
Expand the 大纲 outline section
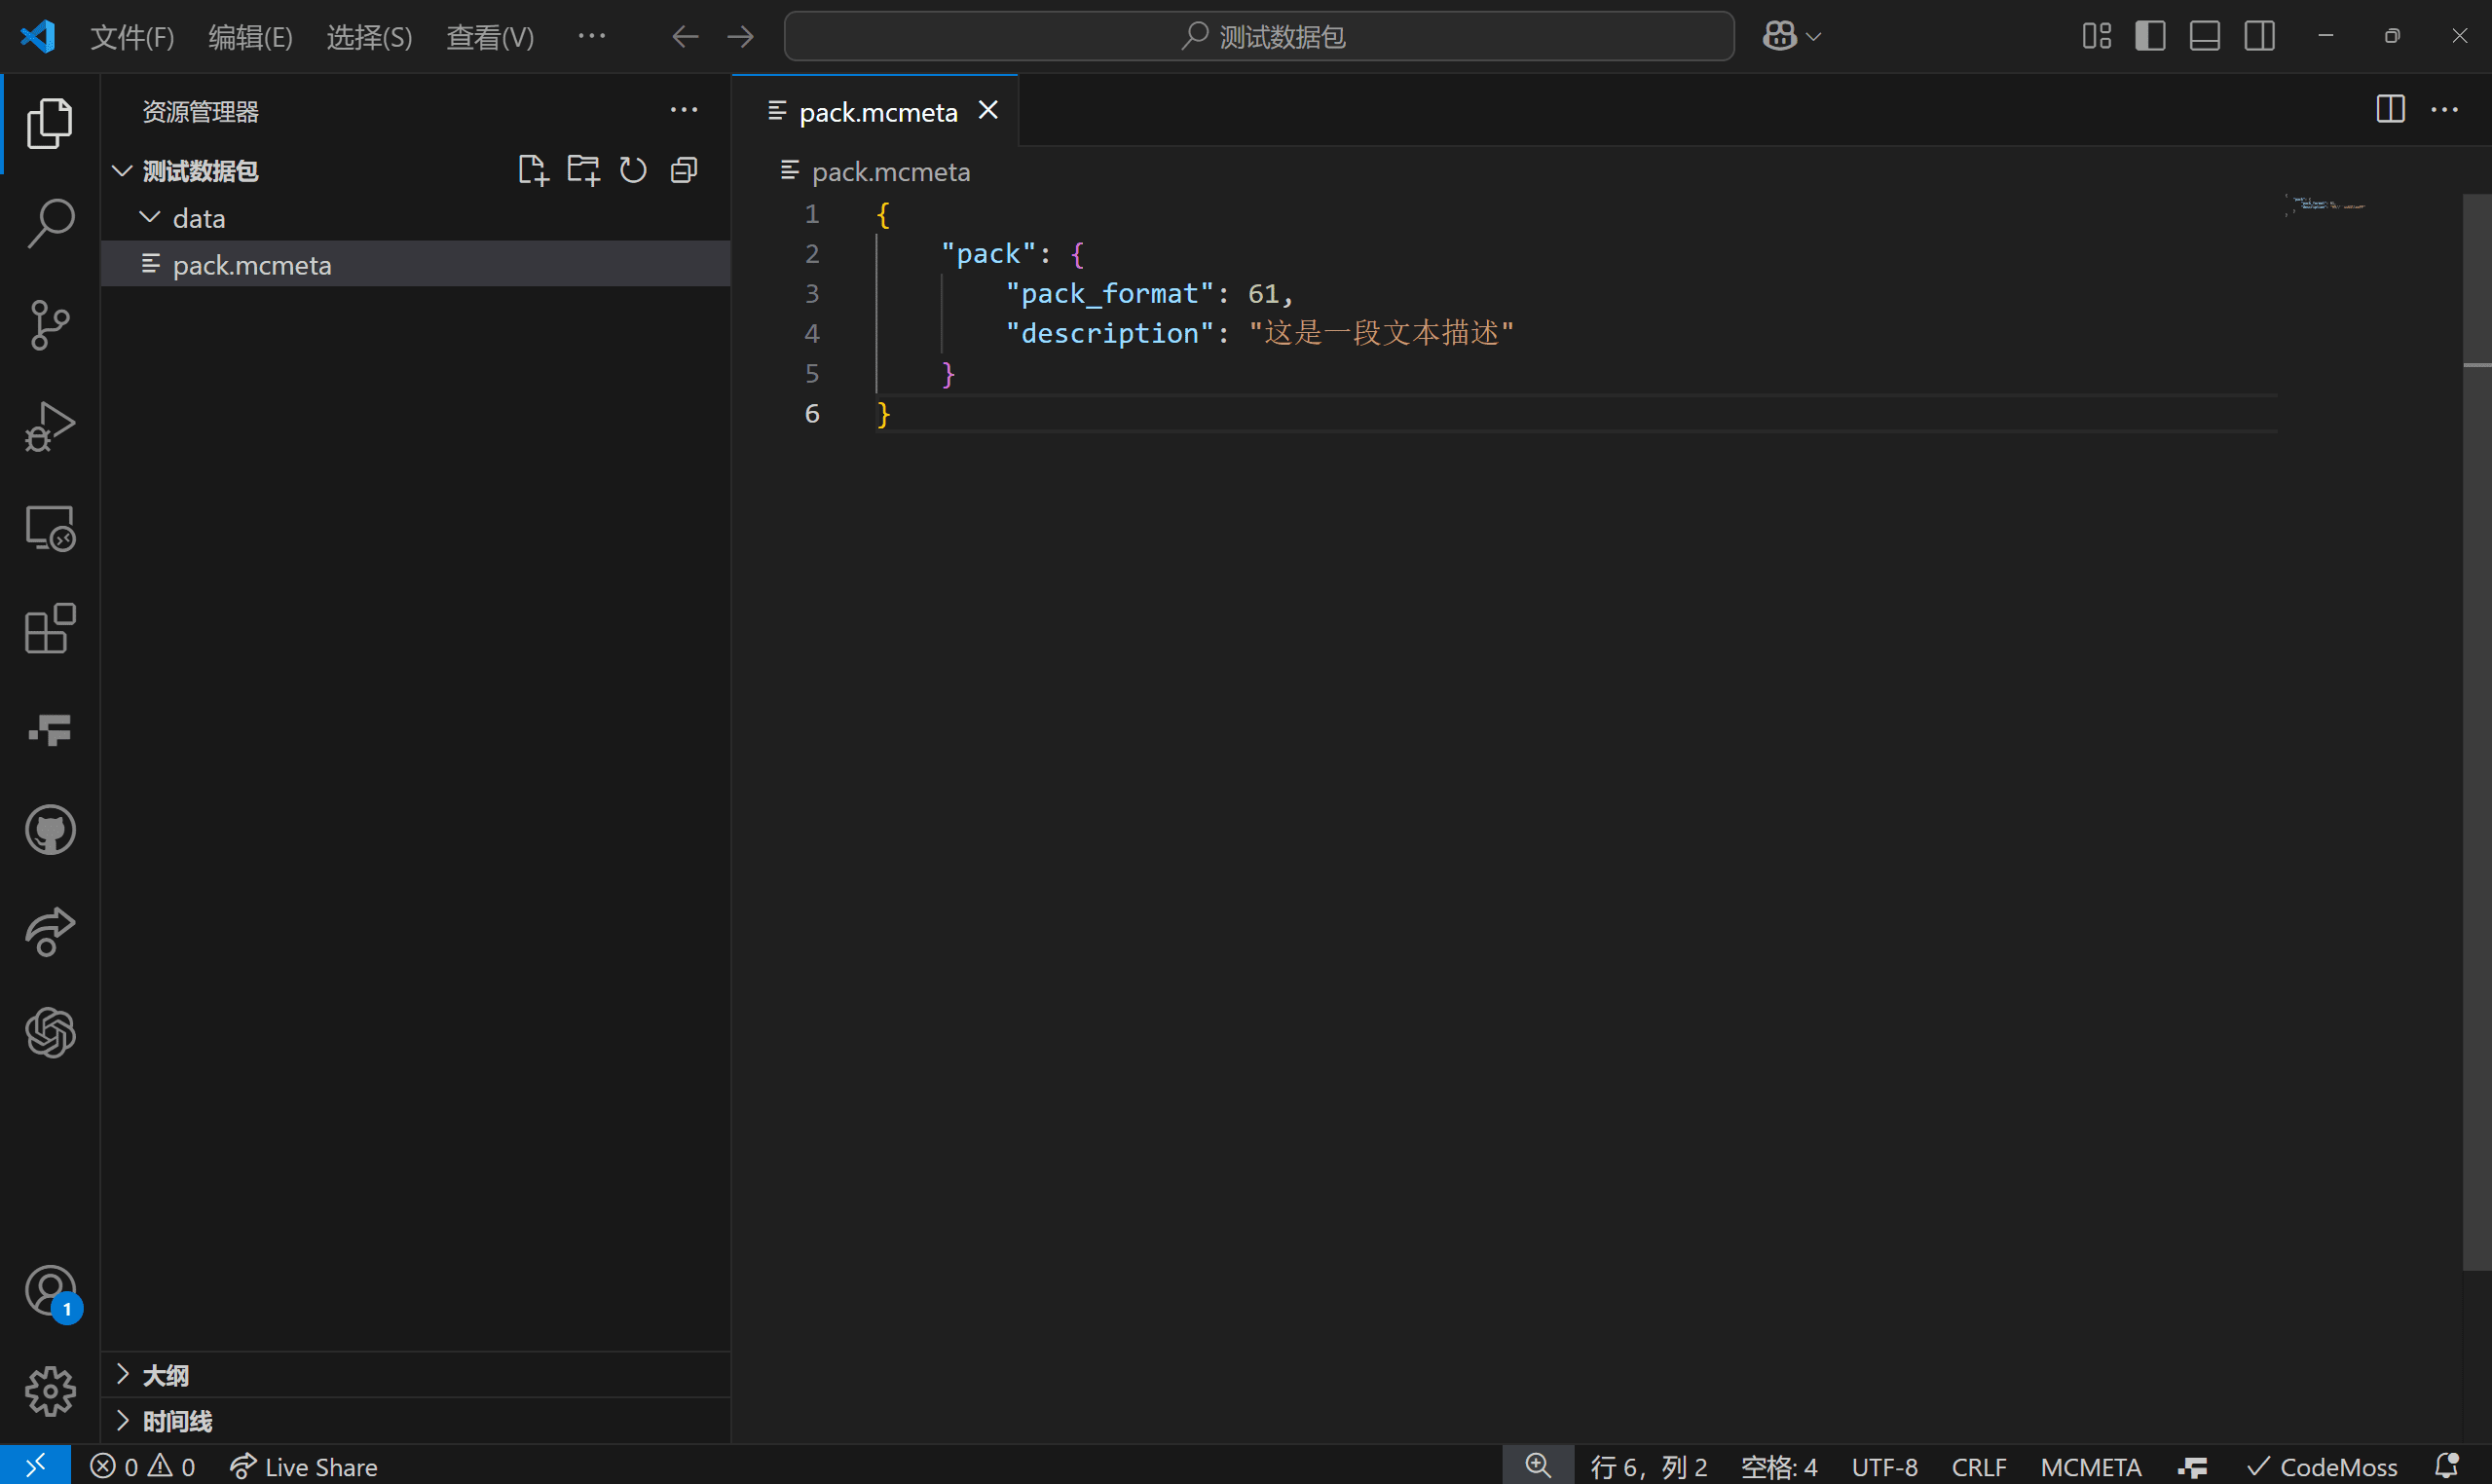pyautogui.click(x=415, y=1375)
